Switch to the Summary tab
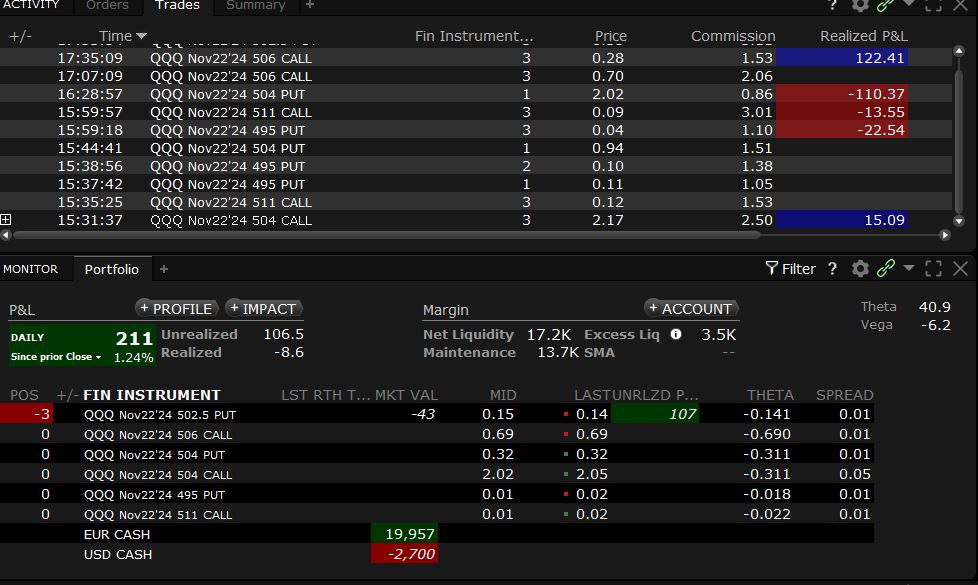 256,6
